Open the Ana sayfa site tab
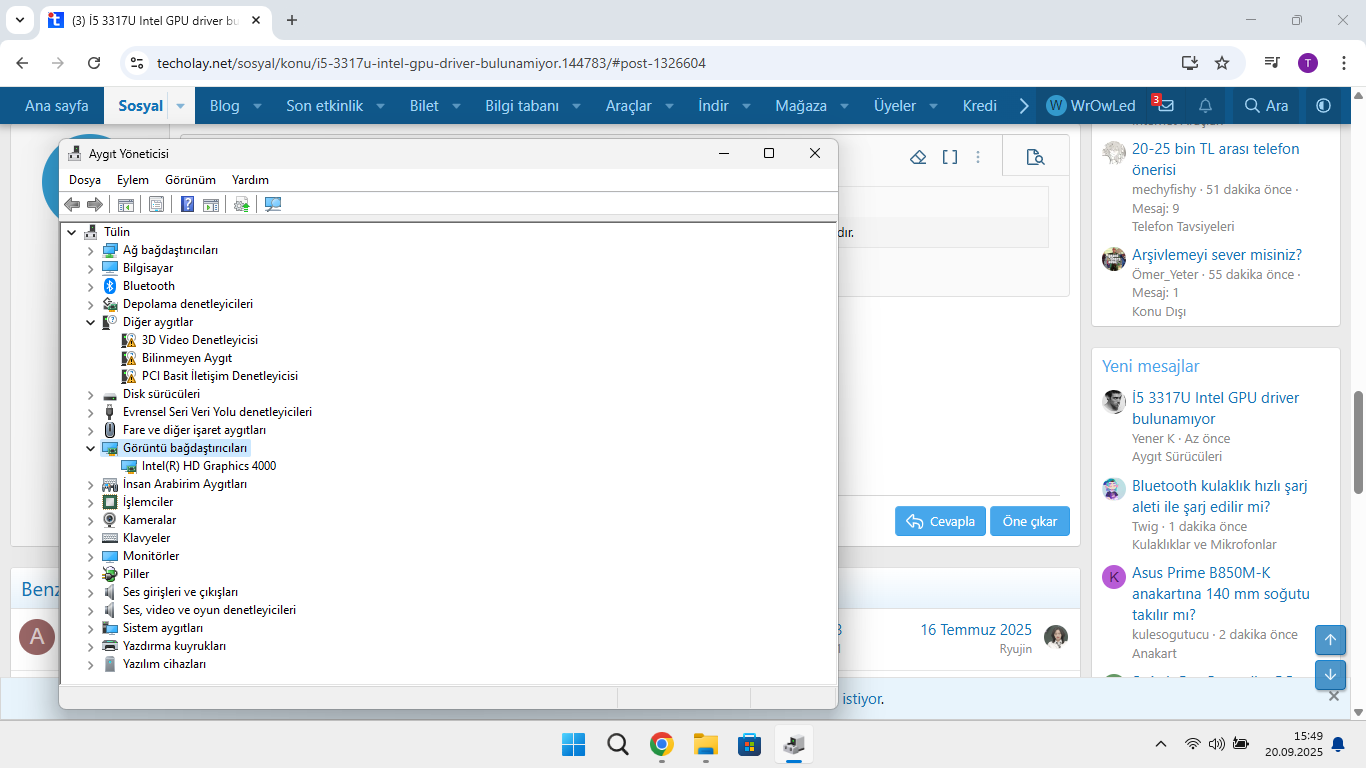This screenshot has height=768, width=1366. (x=56, y=105)
